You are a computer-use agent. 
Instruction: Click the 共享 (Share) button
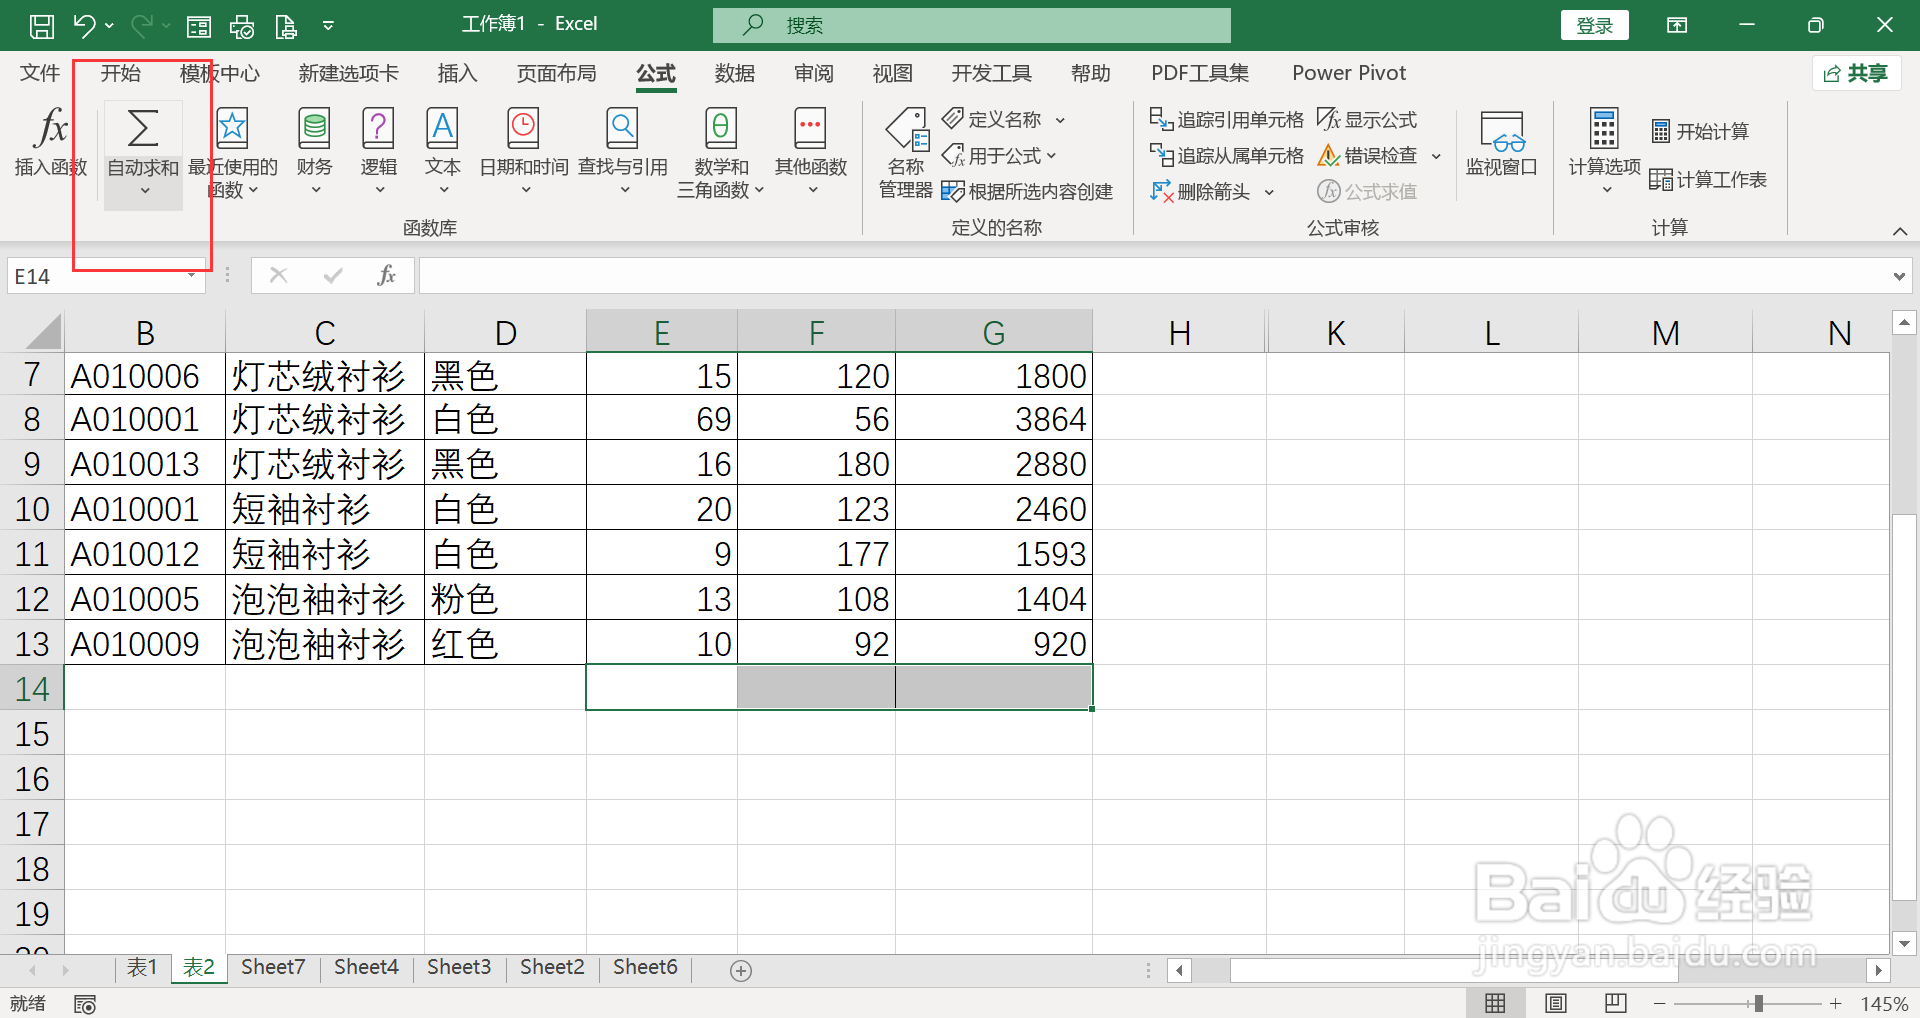coord(1856,73)
